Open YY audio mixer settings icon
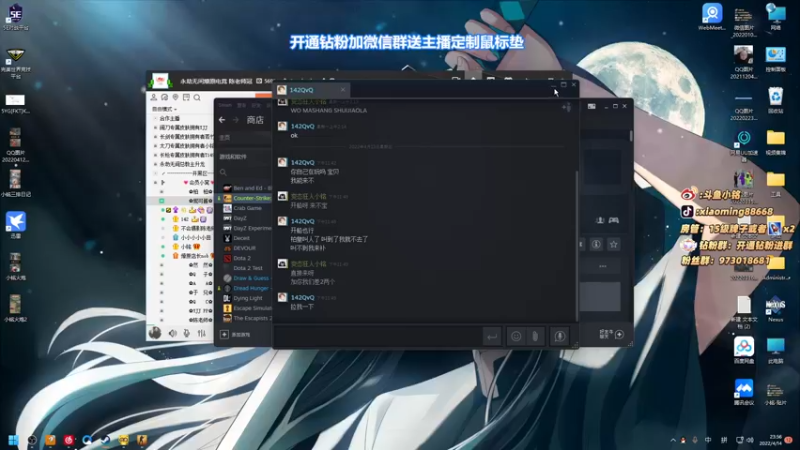This screenshot has height=450, width=800. click(202, 333)
